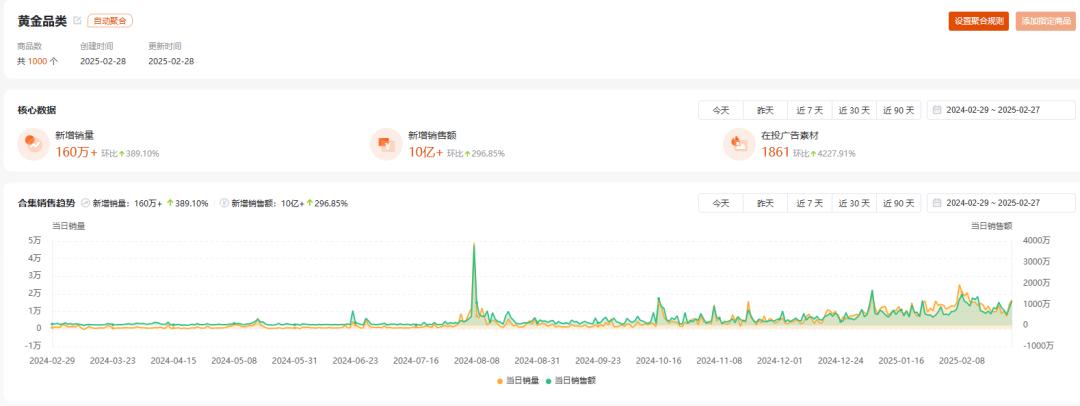This screenshot has height=406, width=1080.
Task: Click x-axis label 2024-10-16
Action: click(658, 360)
